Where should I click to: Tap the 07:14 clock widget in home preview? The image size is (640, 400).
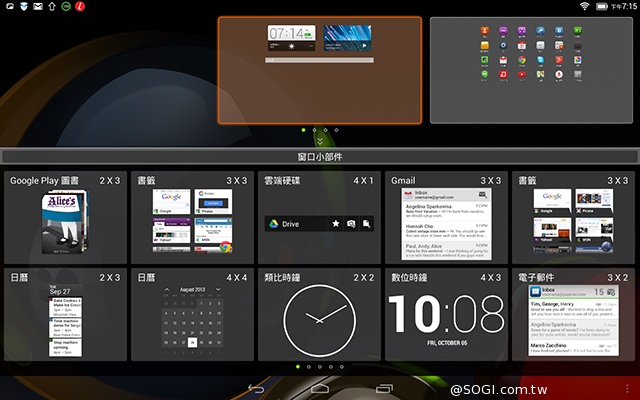pos(291,38)
